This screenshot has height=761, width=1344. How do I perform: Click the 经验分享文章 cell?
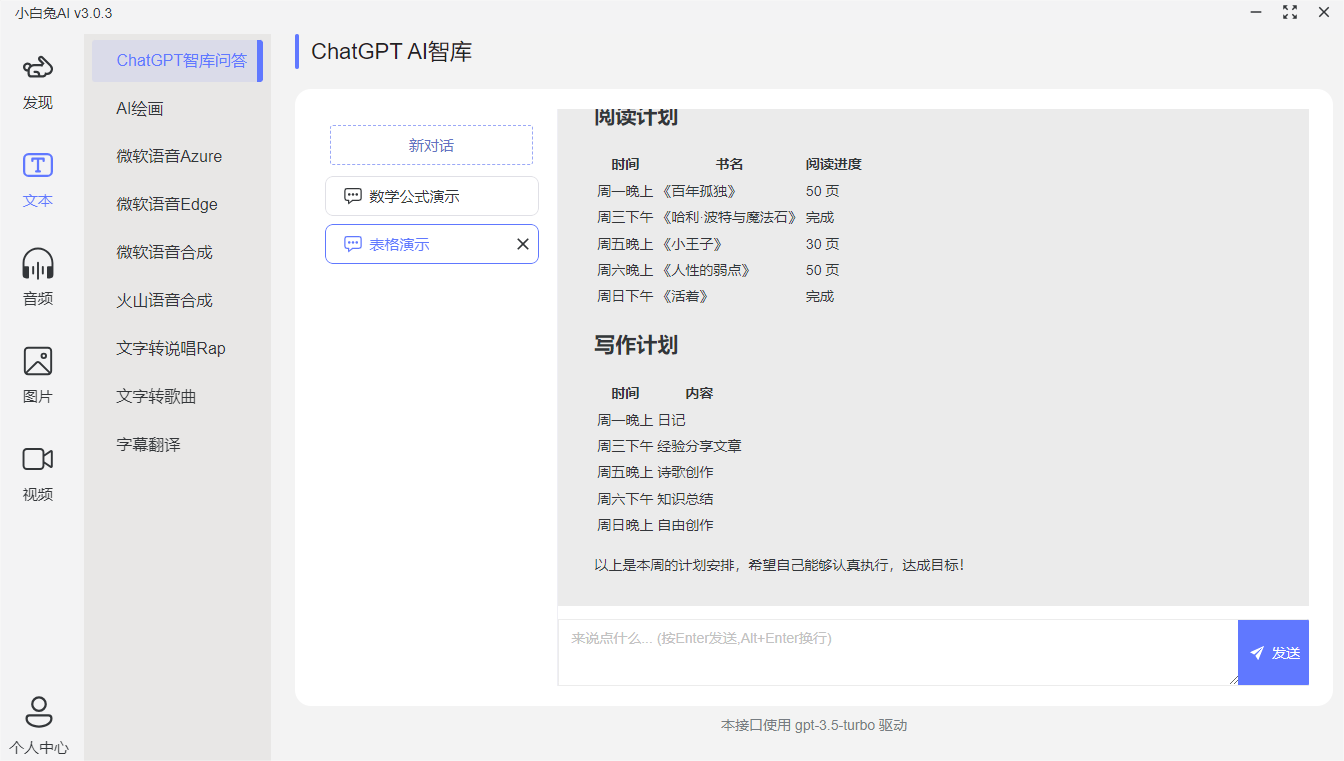pyautogui.click(x=699, y=446)
